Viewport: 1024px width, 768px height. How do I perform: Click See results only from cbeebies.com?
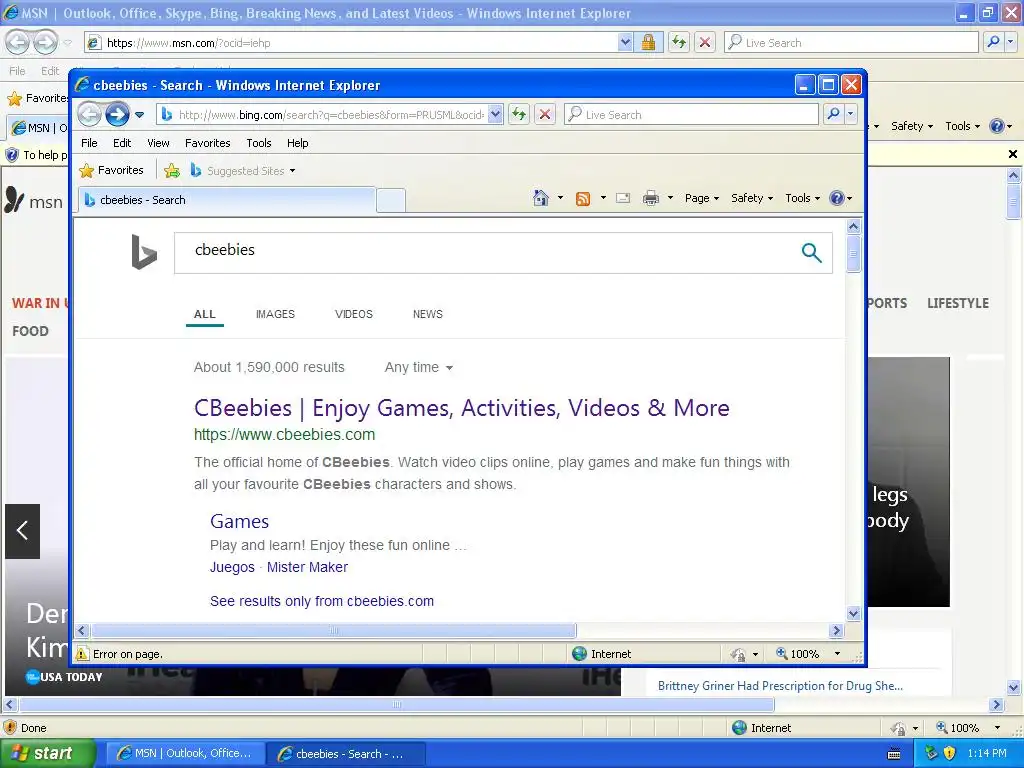[322, 601]
